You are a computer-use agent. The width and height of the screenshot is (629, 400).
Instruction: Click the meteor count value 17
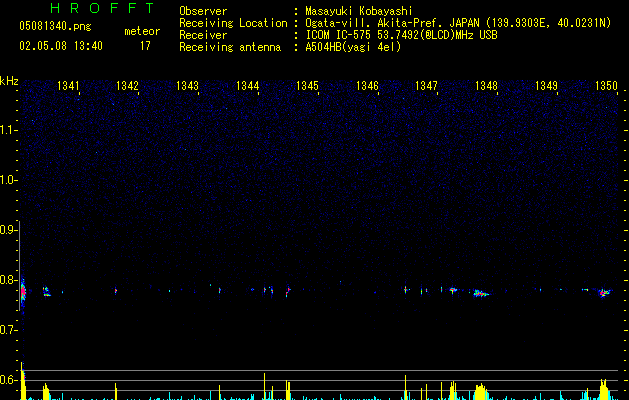click(x=145, y=46)
